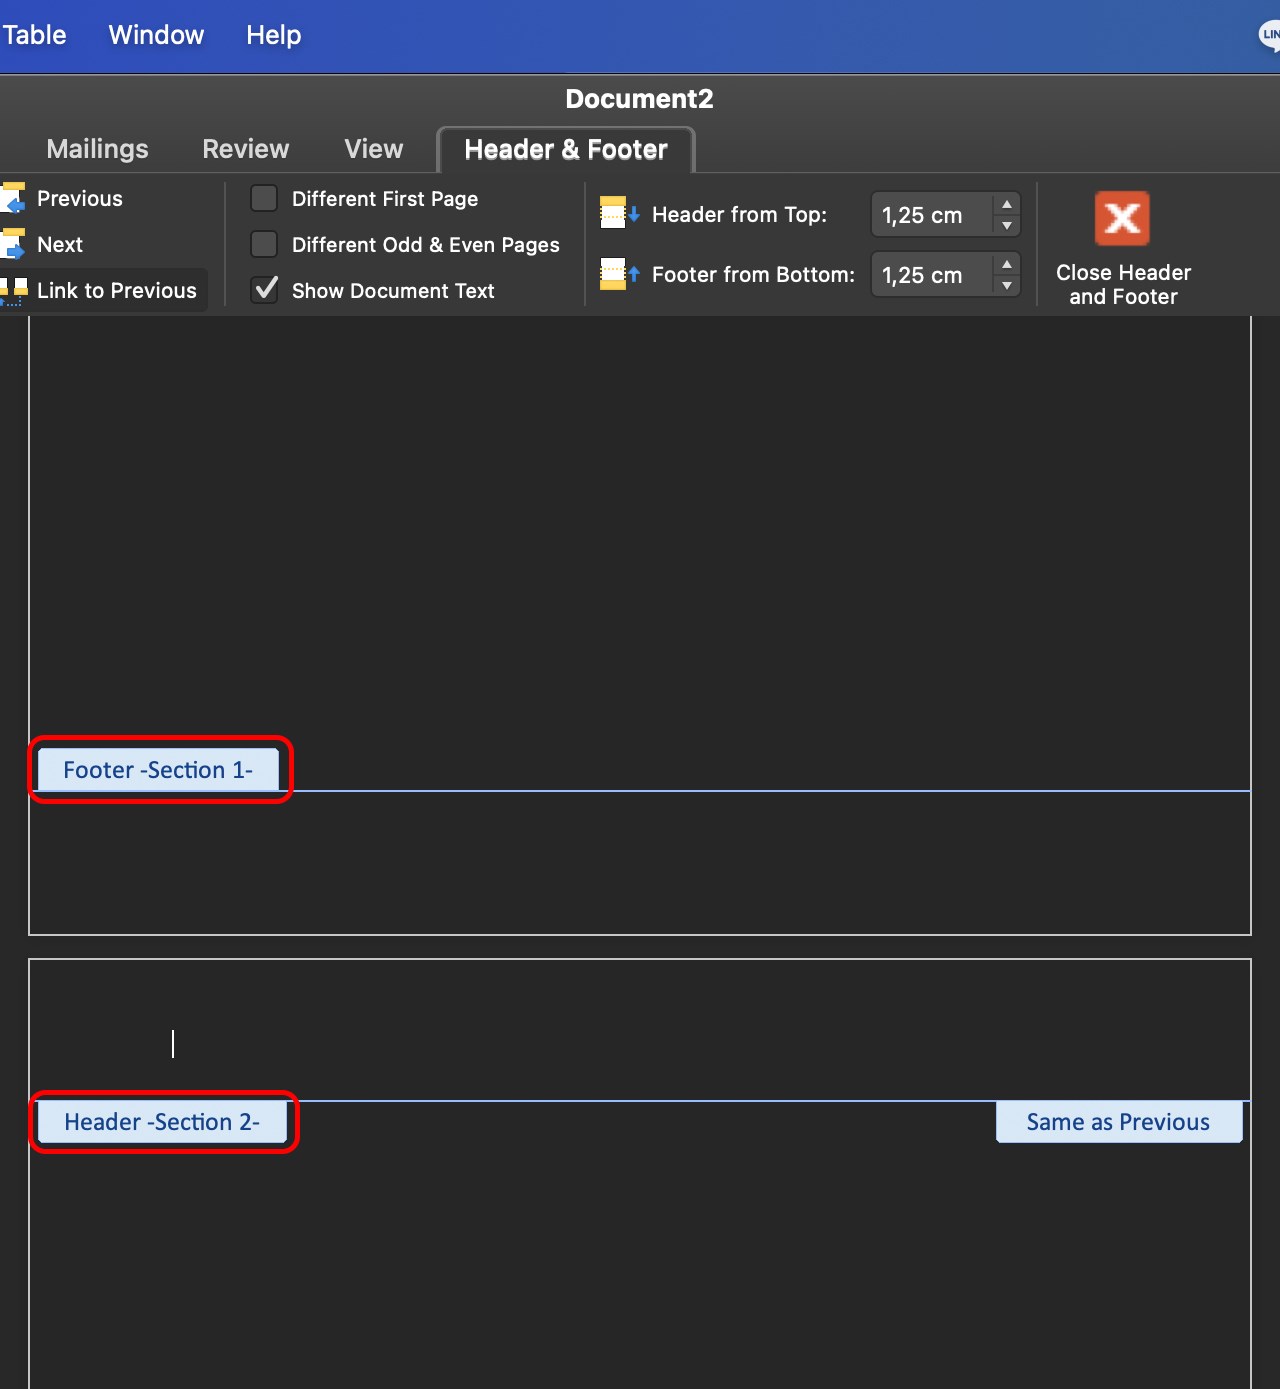Switch to the Mailings tab
This screenshot has height=1389, width=1280.
point(98,149)
